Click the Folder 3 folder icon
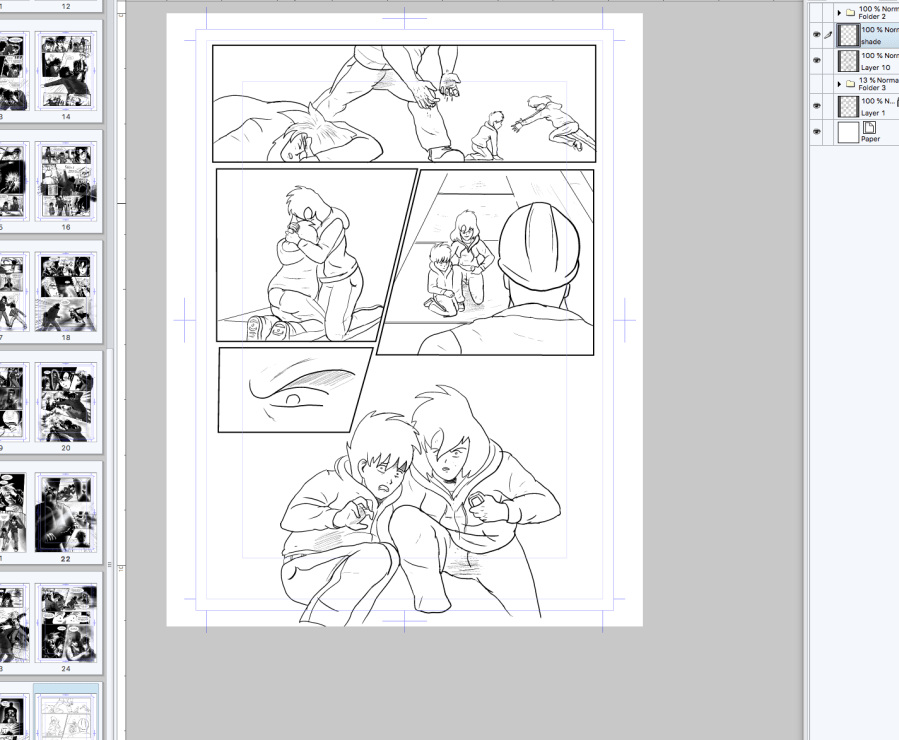Image resolution: width=899 pixels, height=740 pixels. pos(850,84)
